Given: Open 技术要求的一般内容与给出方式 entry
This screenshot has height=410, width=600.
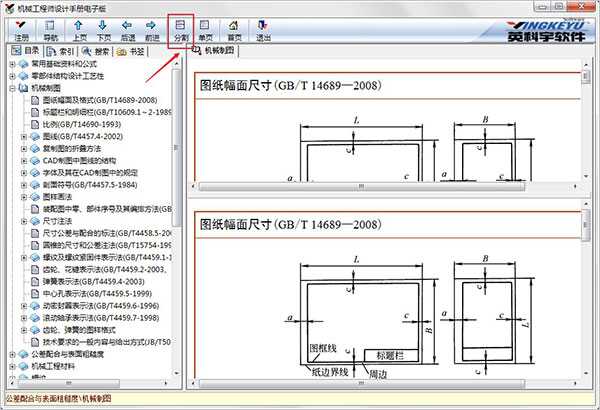Looking at the screenshot, I should (106, 342).
